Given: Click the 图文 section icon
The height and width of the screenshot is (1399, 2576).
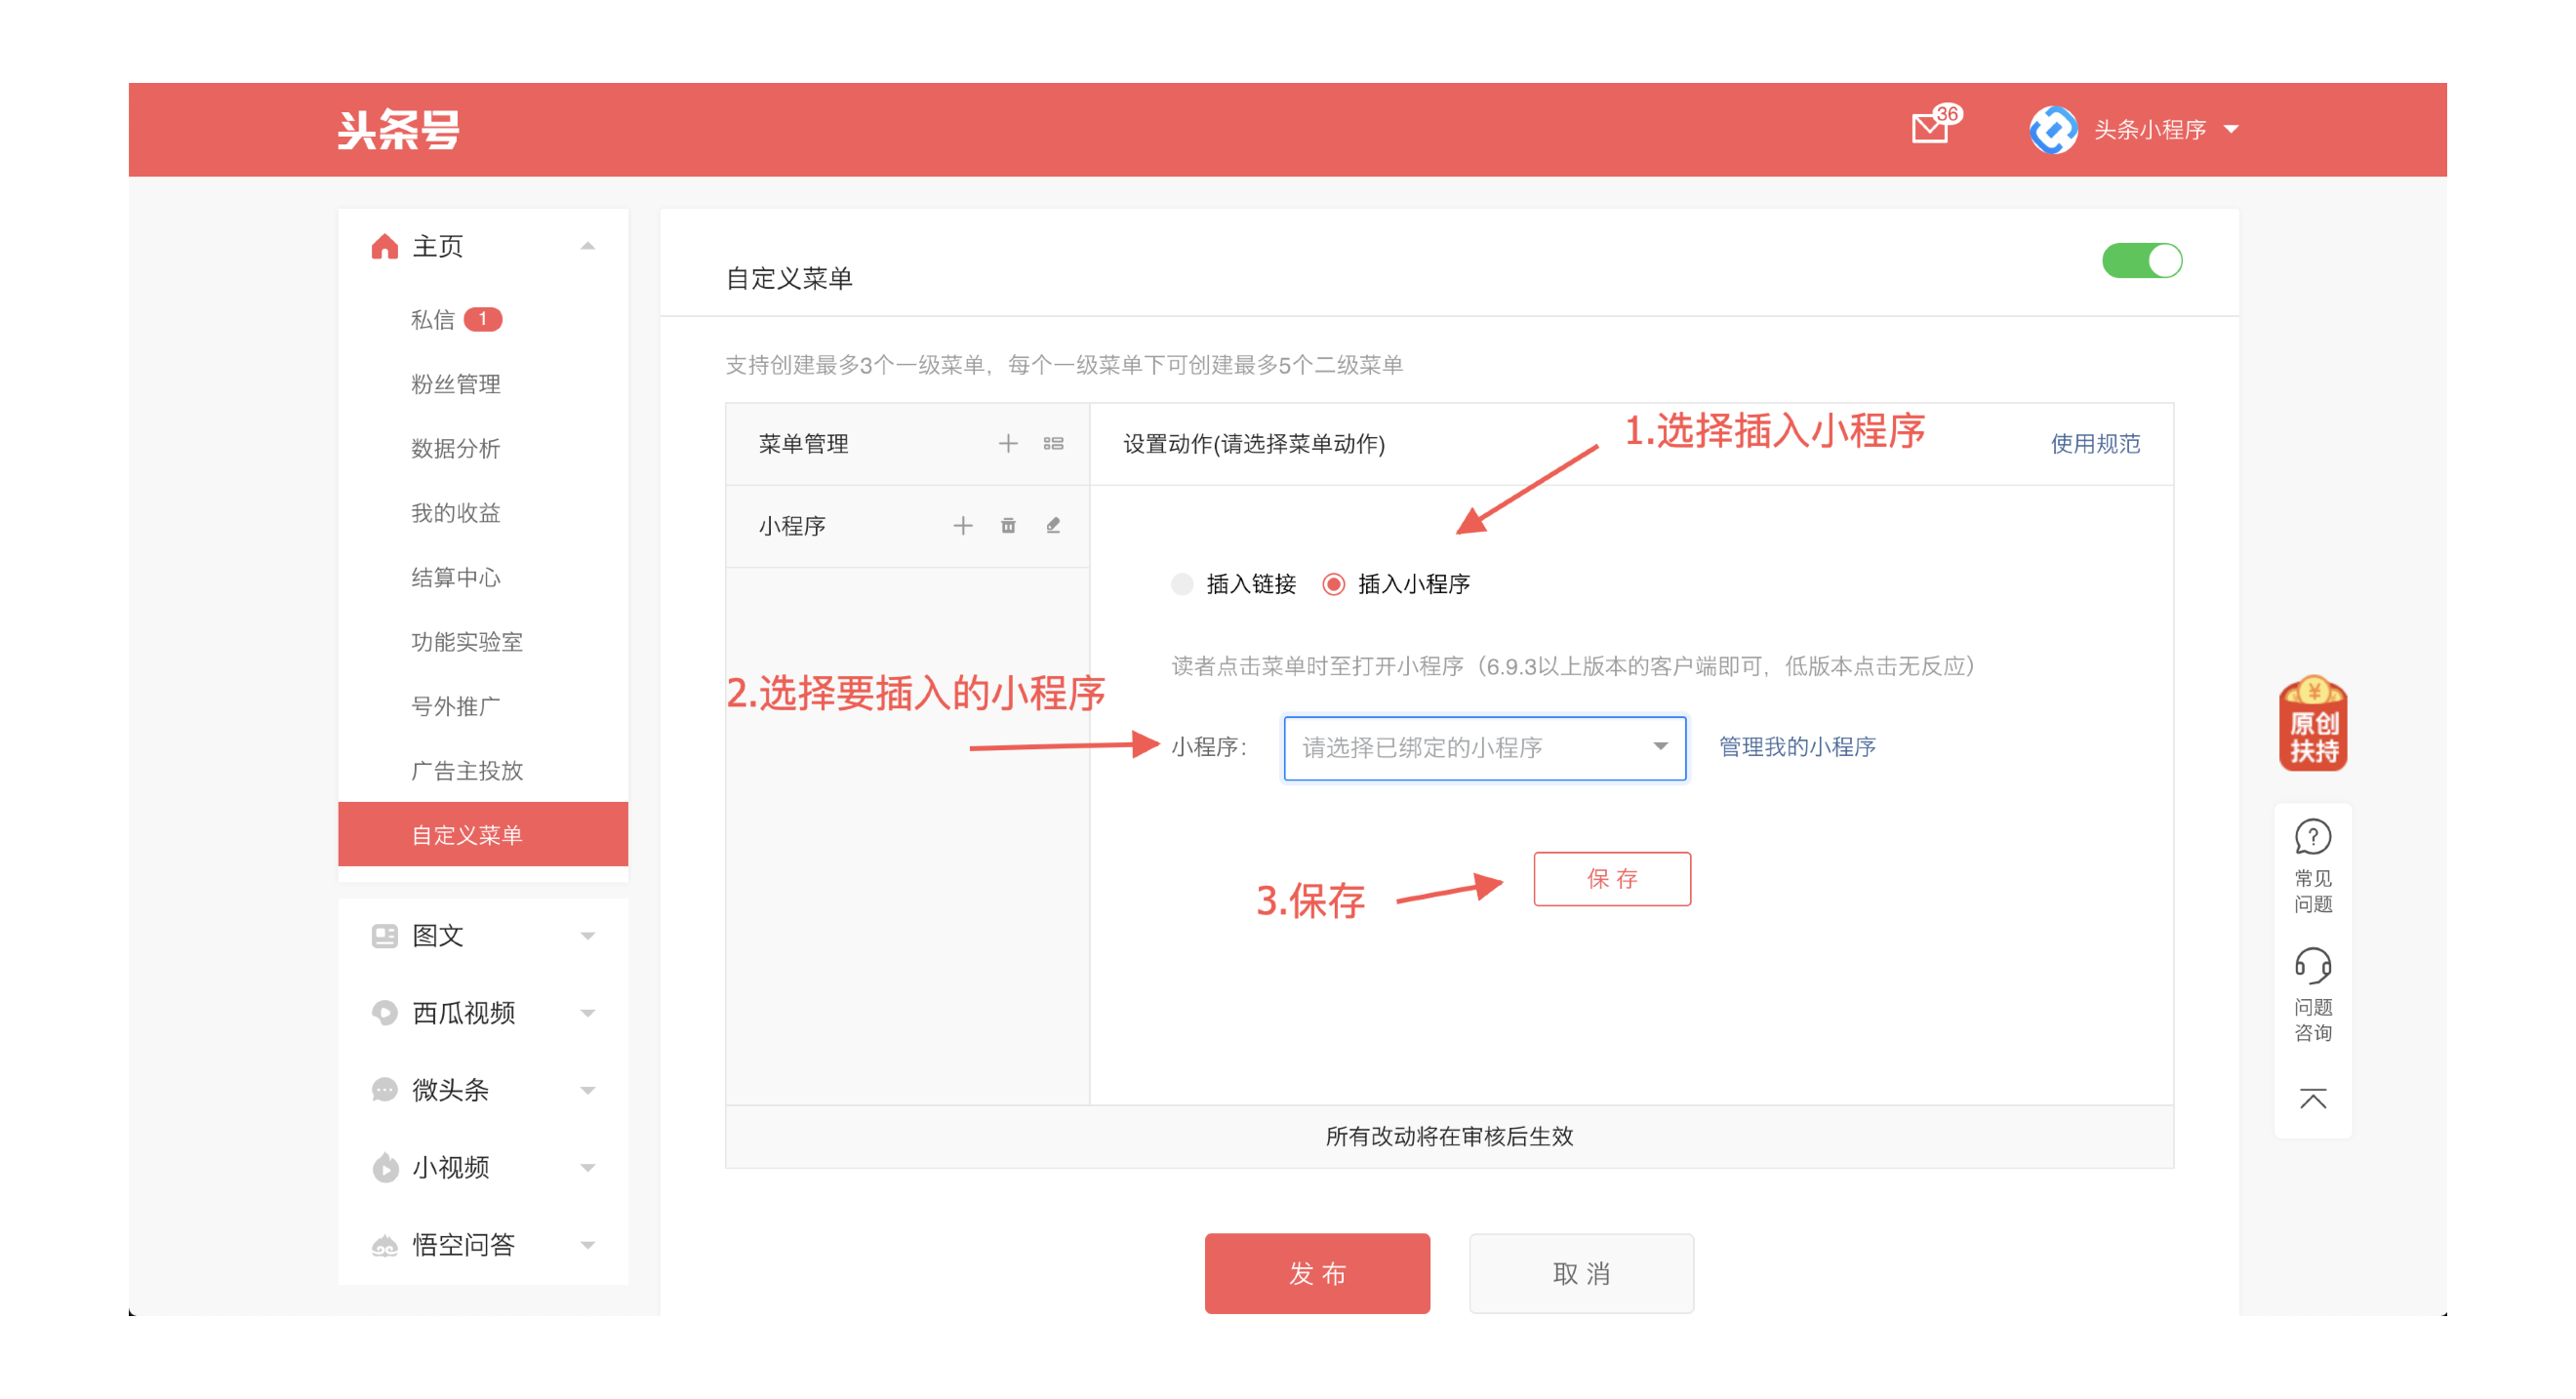Looking at the screenshot, I should (384, 935).
